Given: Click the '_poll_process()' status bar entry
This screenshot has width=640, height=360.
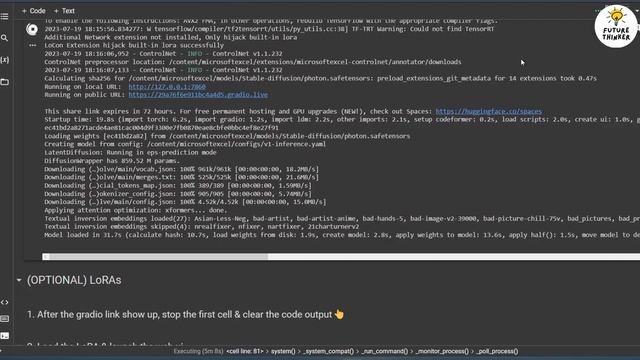Looking at the screenshot, I should pos(497,351).
